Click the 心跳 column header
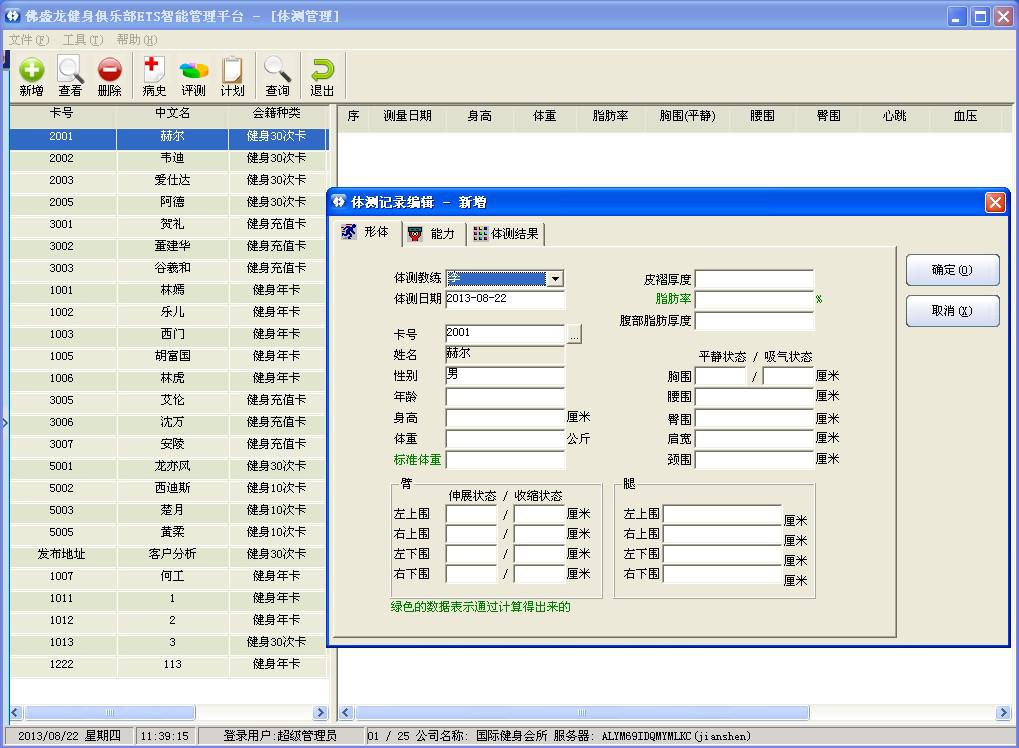Image resolution: width=1019 pixels, height=748 pixels. pyautogui.click(x=894, y=116)
